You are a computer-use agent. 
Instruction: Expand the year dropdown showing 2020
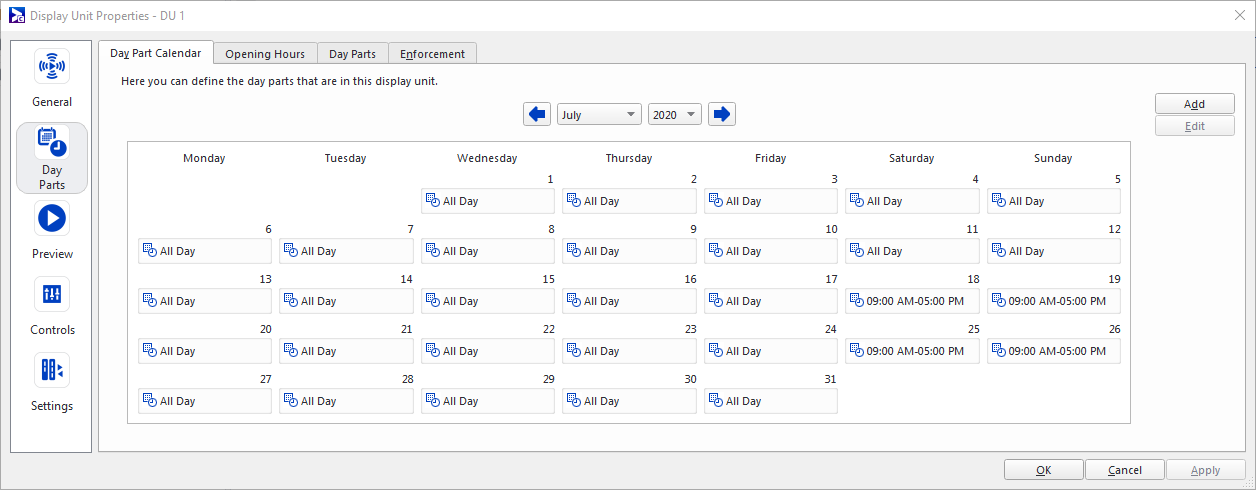click(675, 115)
